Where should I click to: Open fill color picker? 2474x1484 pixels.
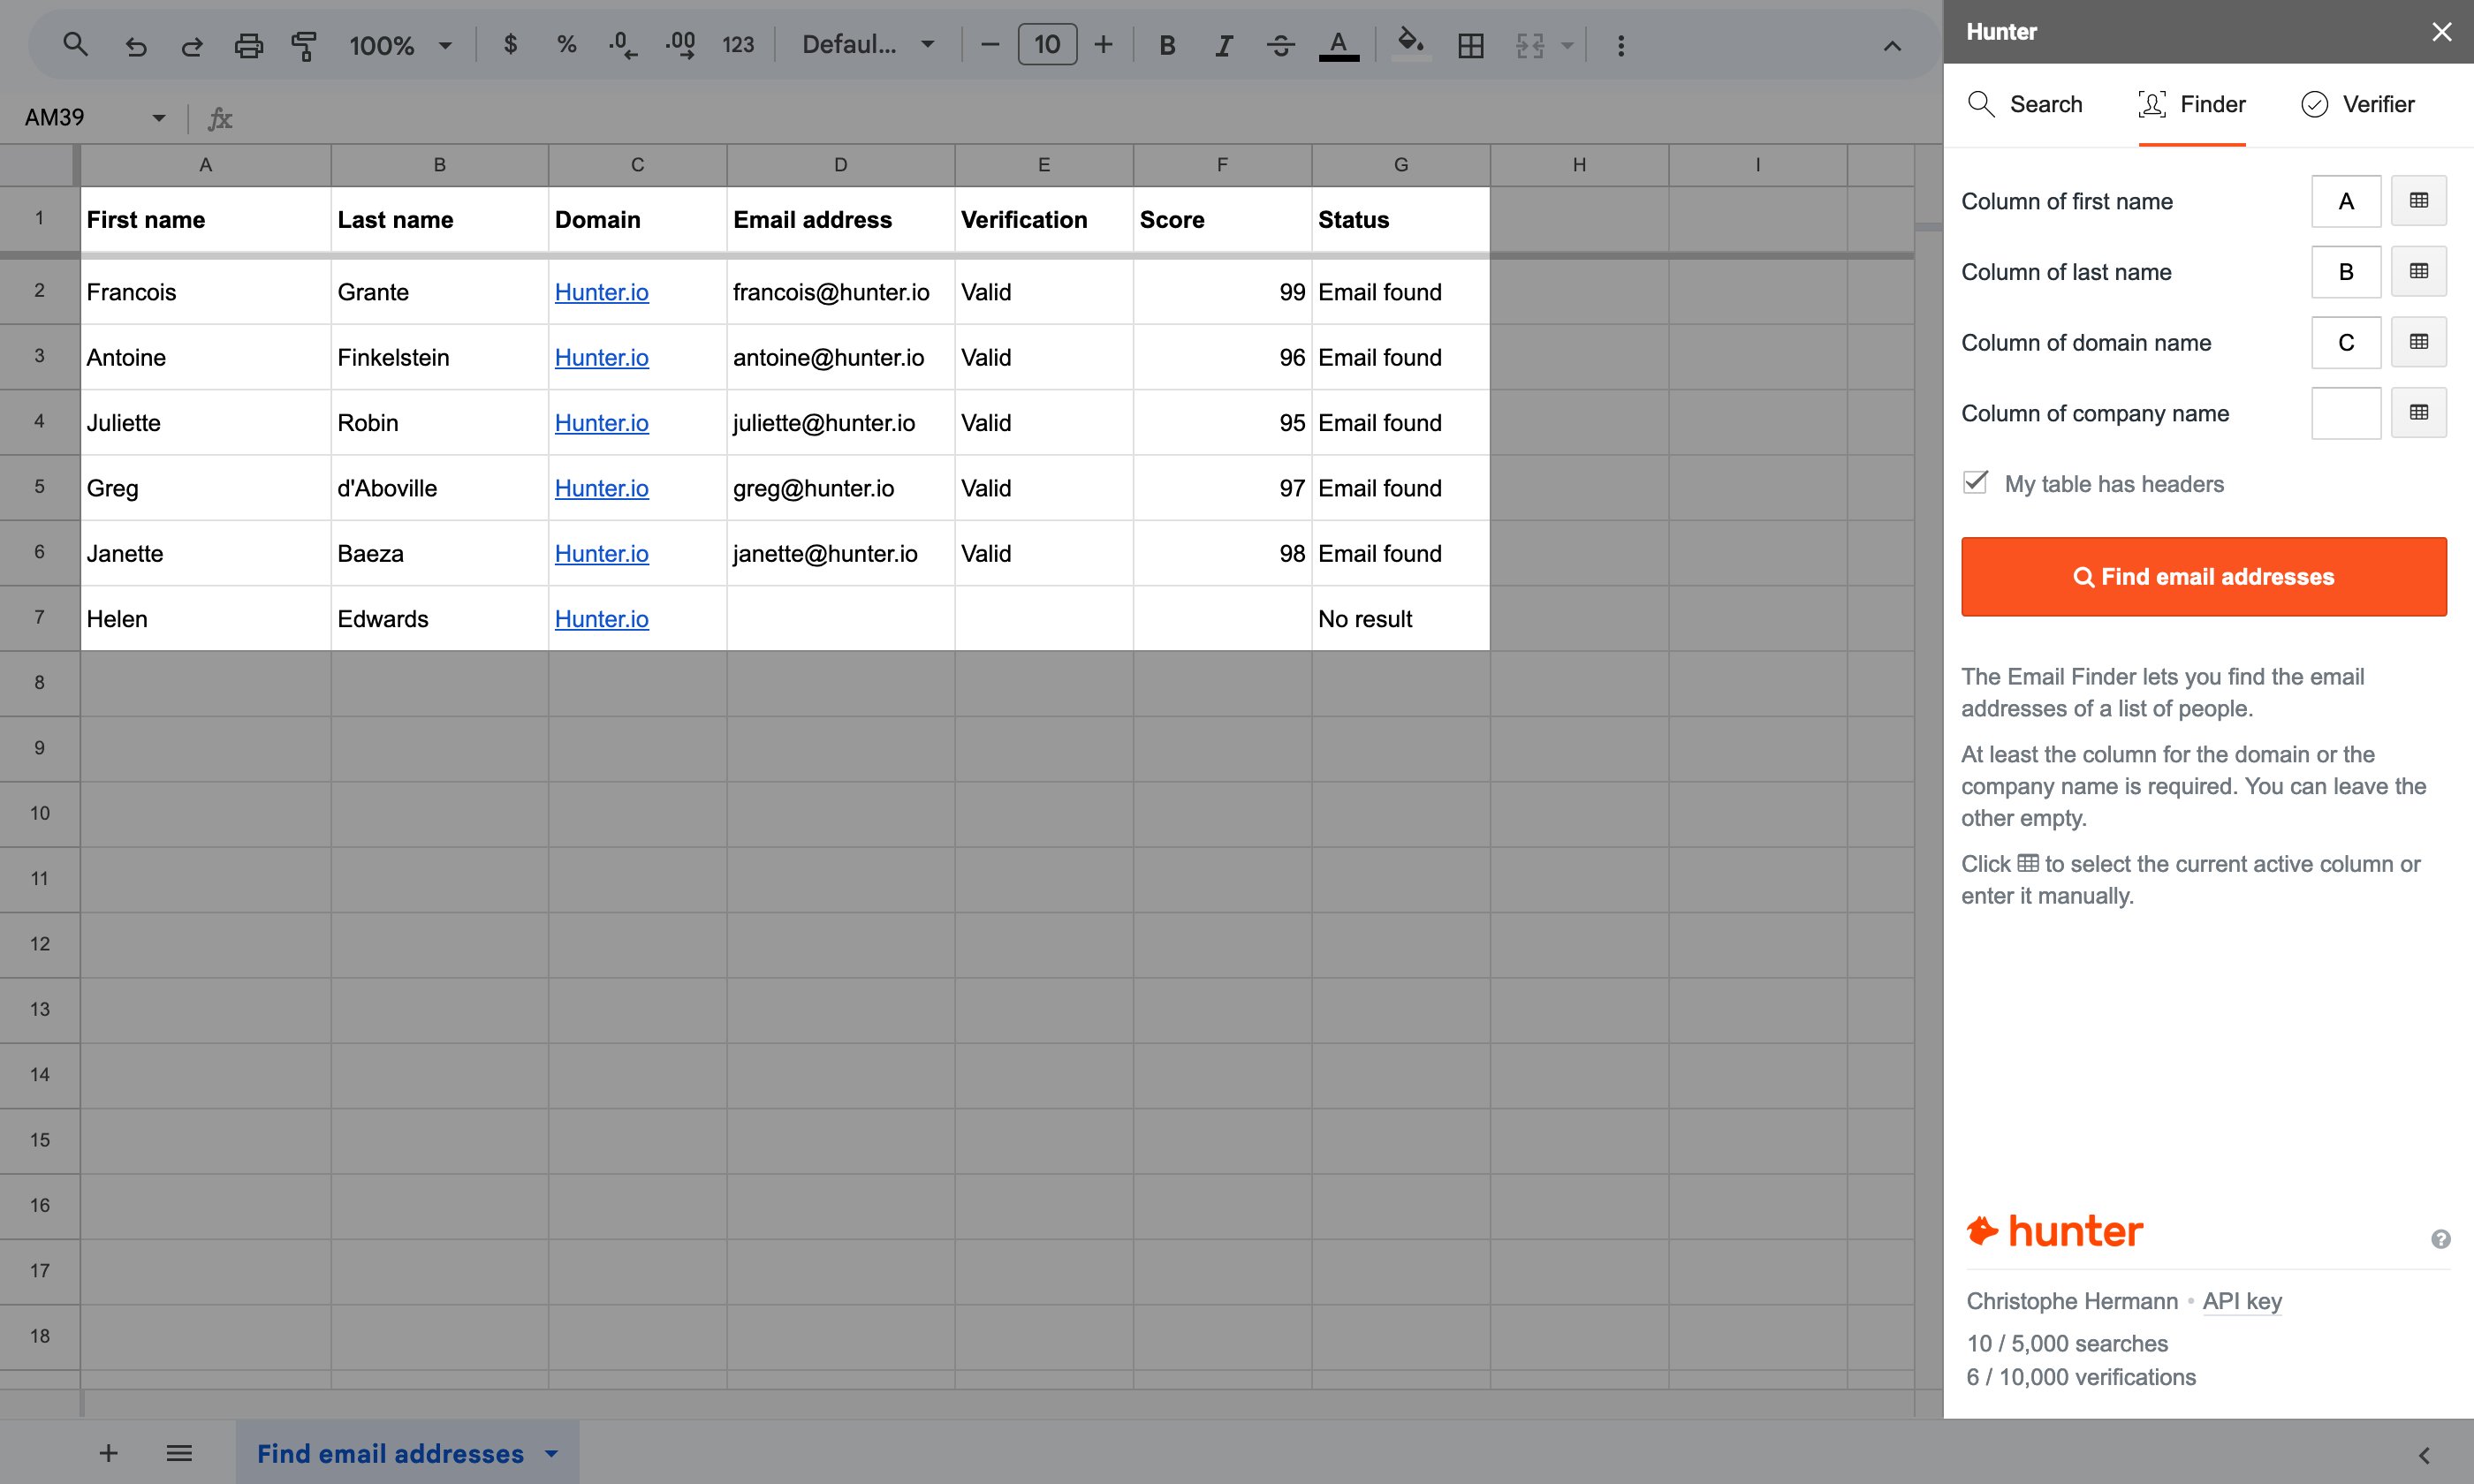[1410, 45]
